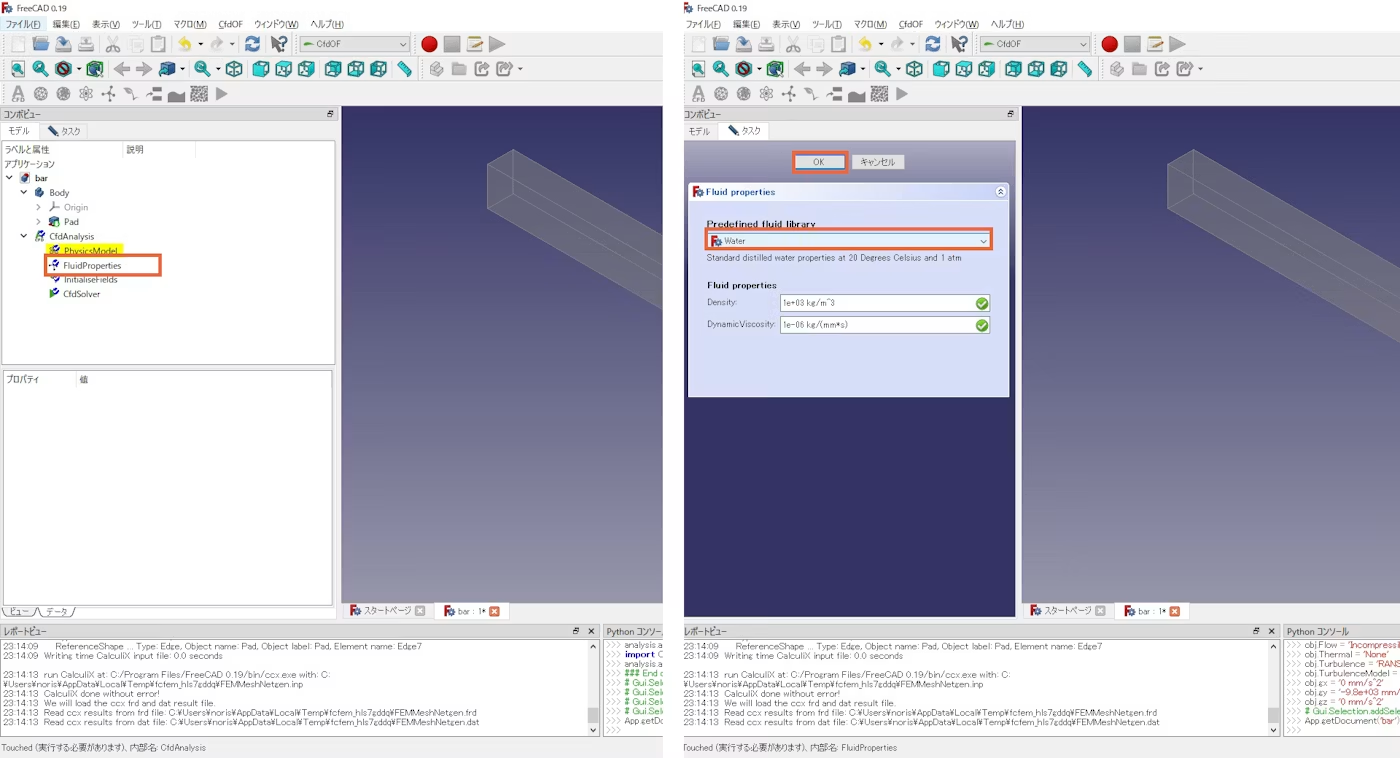Screen dimensions: 1400x758
Task: Click the Undo arrow icon in left window
Action: [x=184, y=44]
